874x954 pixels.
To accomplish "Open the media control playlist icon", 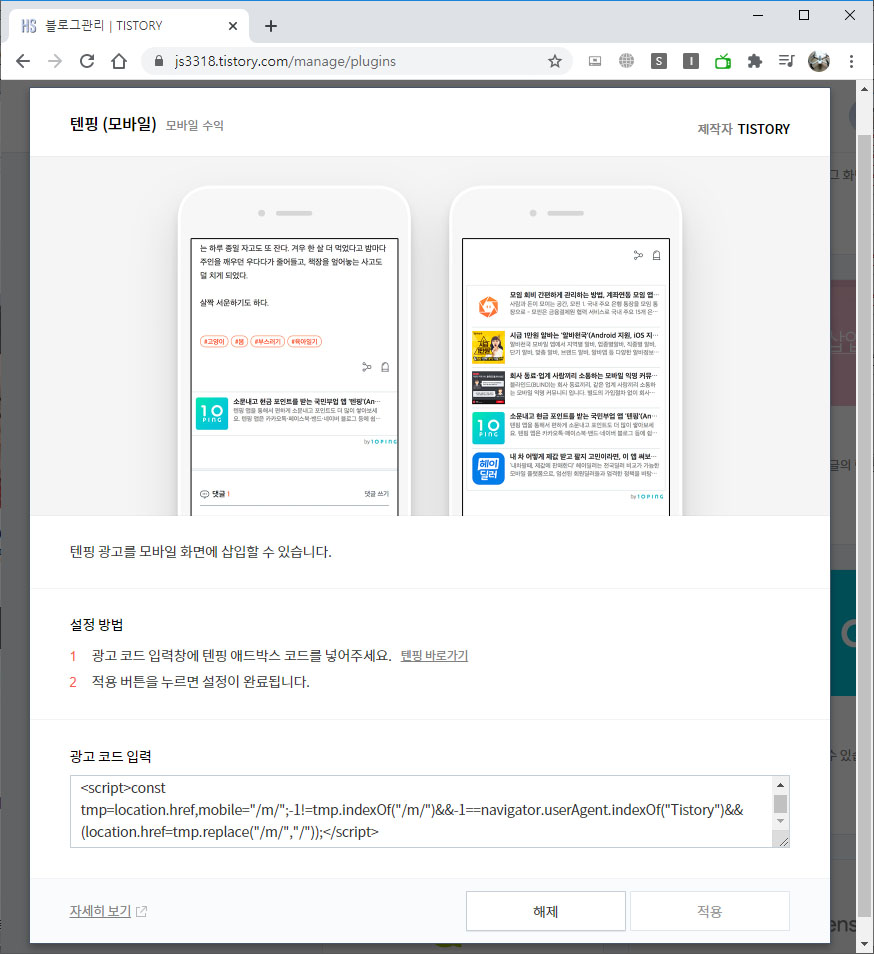I will [x=786, y=61].
